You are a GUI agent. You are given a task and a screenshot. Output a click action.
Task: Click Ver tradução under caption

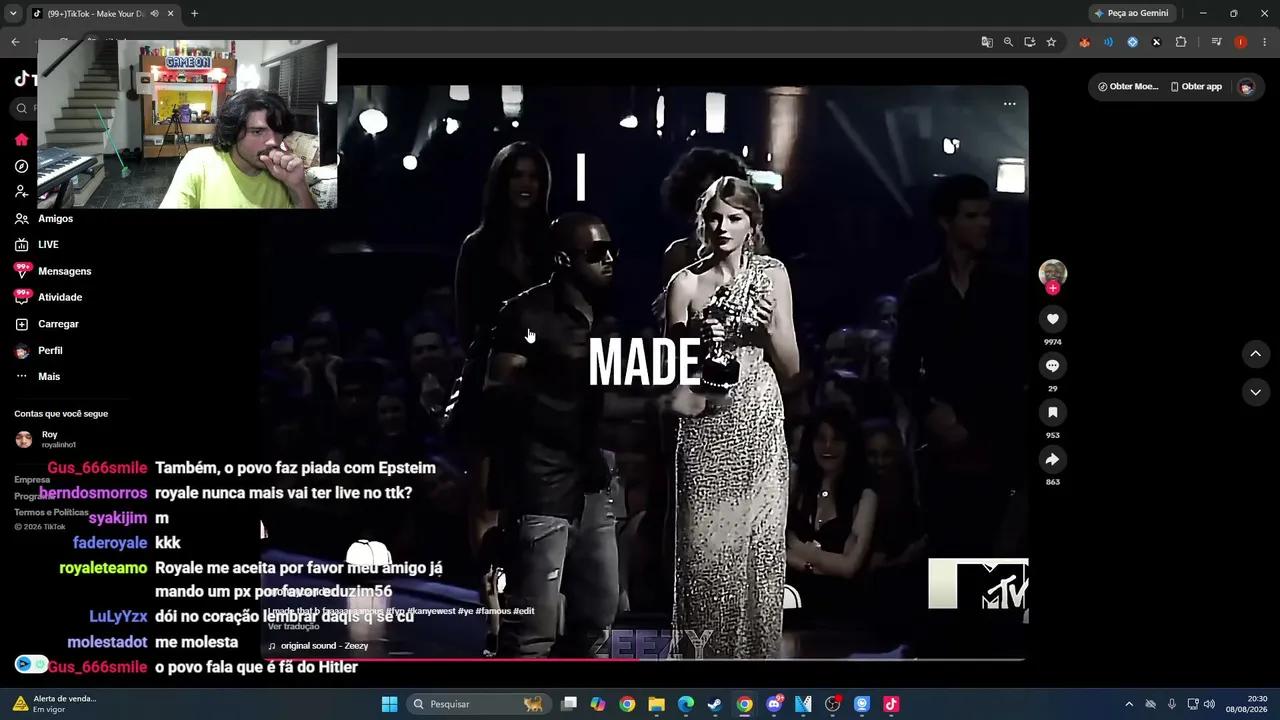click(x=293, y=626)
